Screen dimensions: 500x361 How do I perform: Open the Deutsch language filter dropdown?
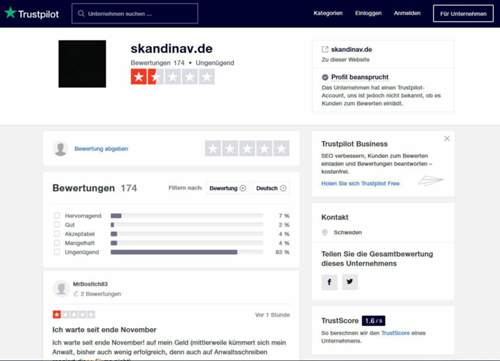click(271, 188)
